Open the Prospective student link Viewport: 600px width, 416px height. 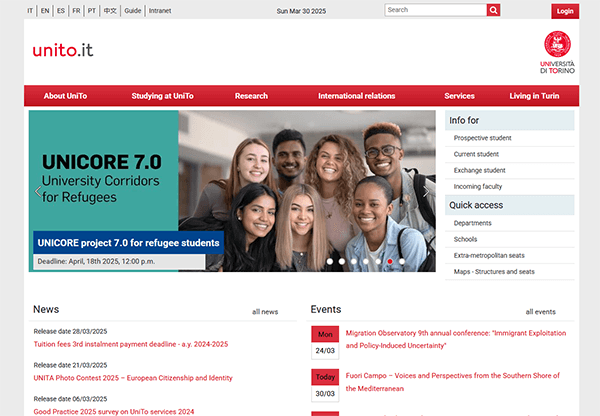coord(482,138)
